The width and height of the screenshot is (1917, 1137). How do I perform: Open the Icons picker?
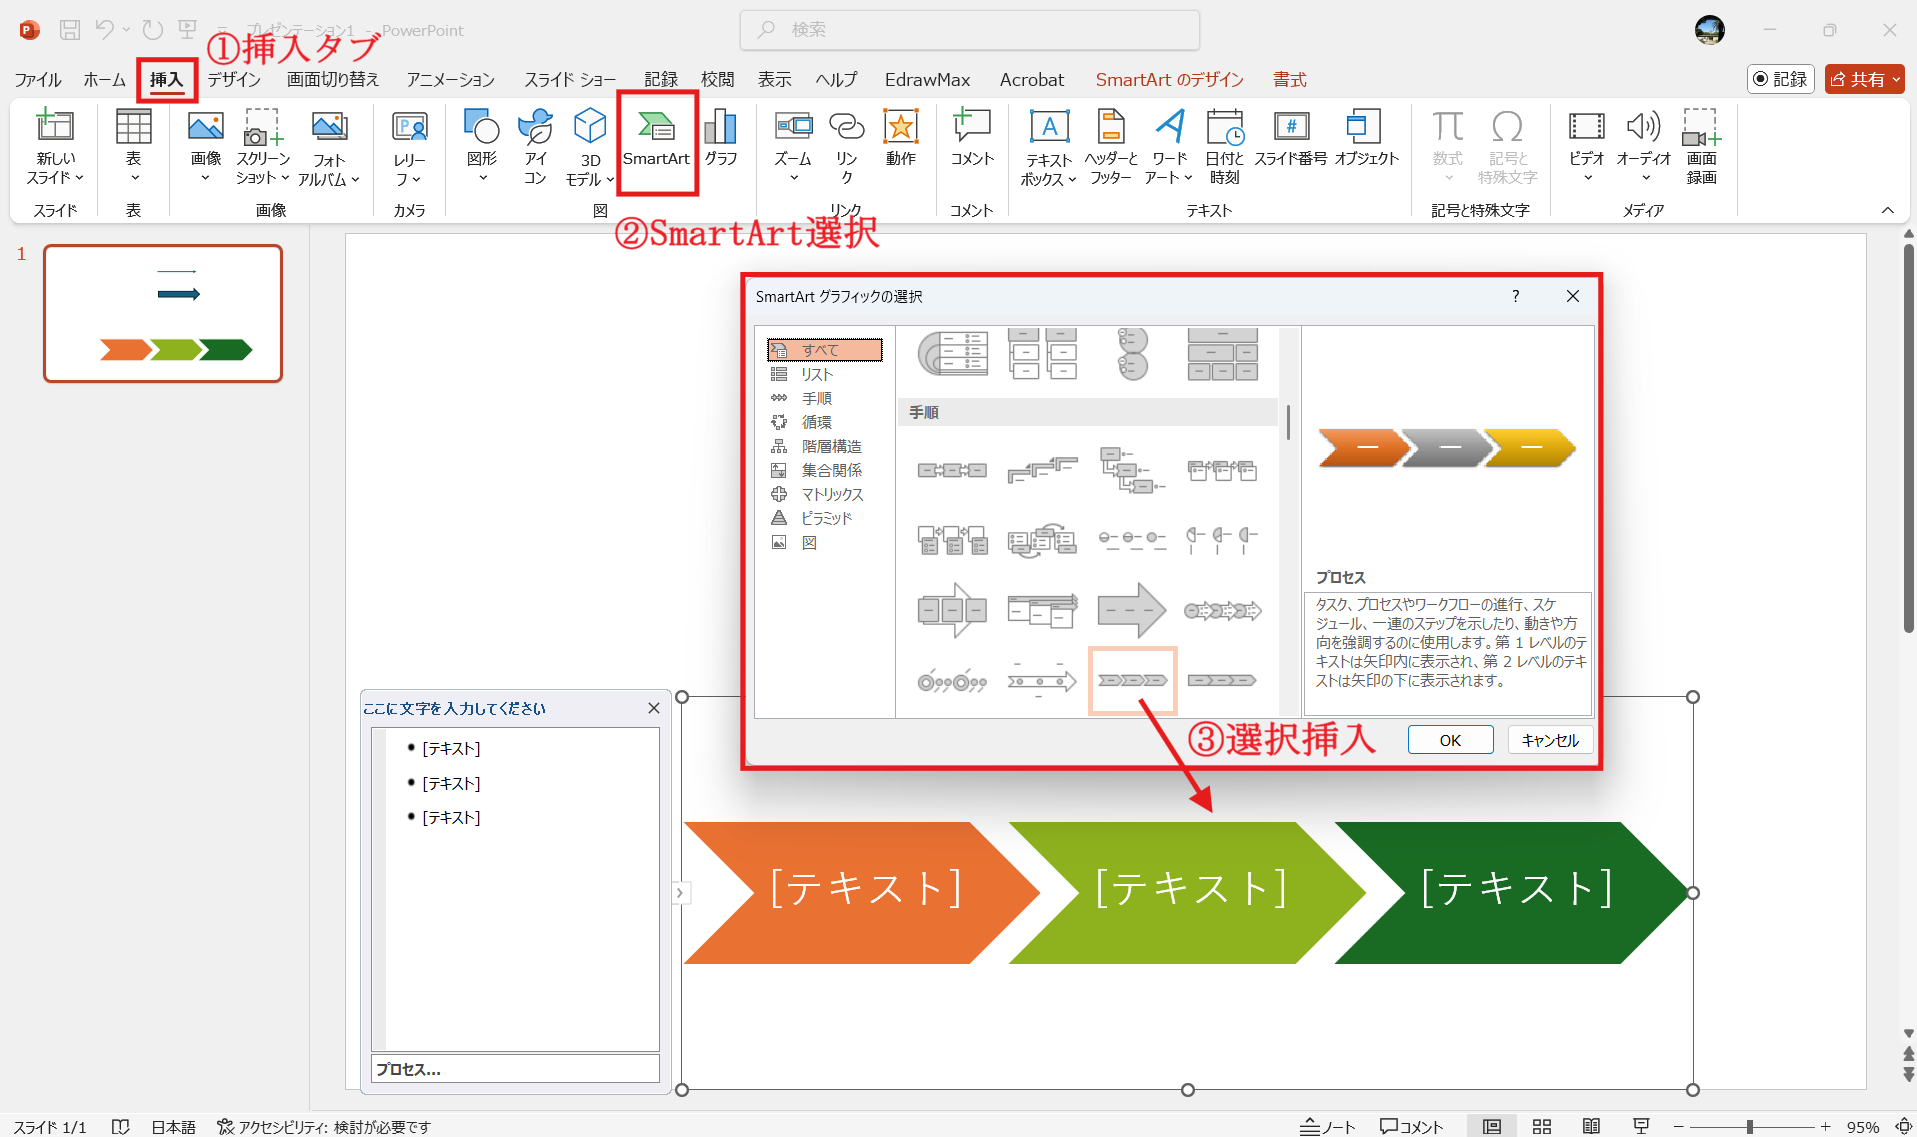coord(535,146)
